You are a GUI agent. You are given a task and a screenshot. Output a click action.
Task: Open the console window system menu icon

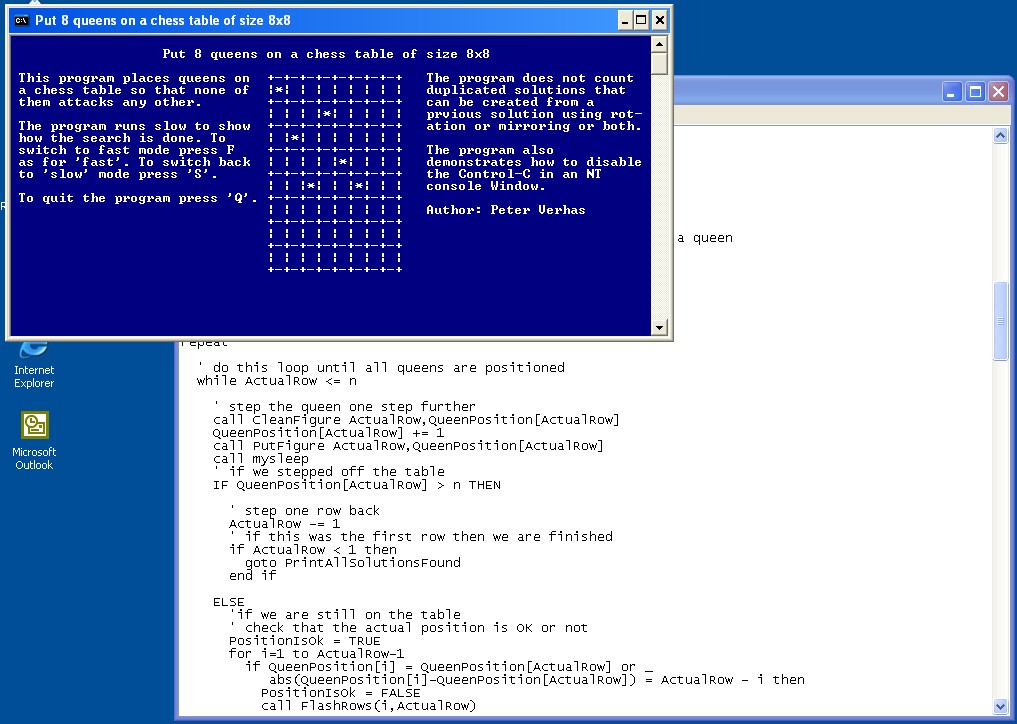click(x=20, y=20)
